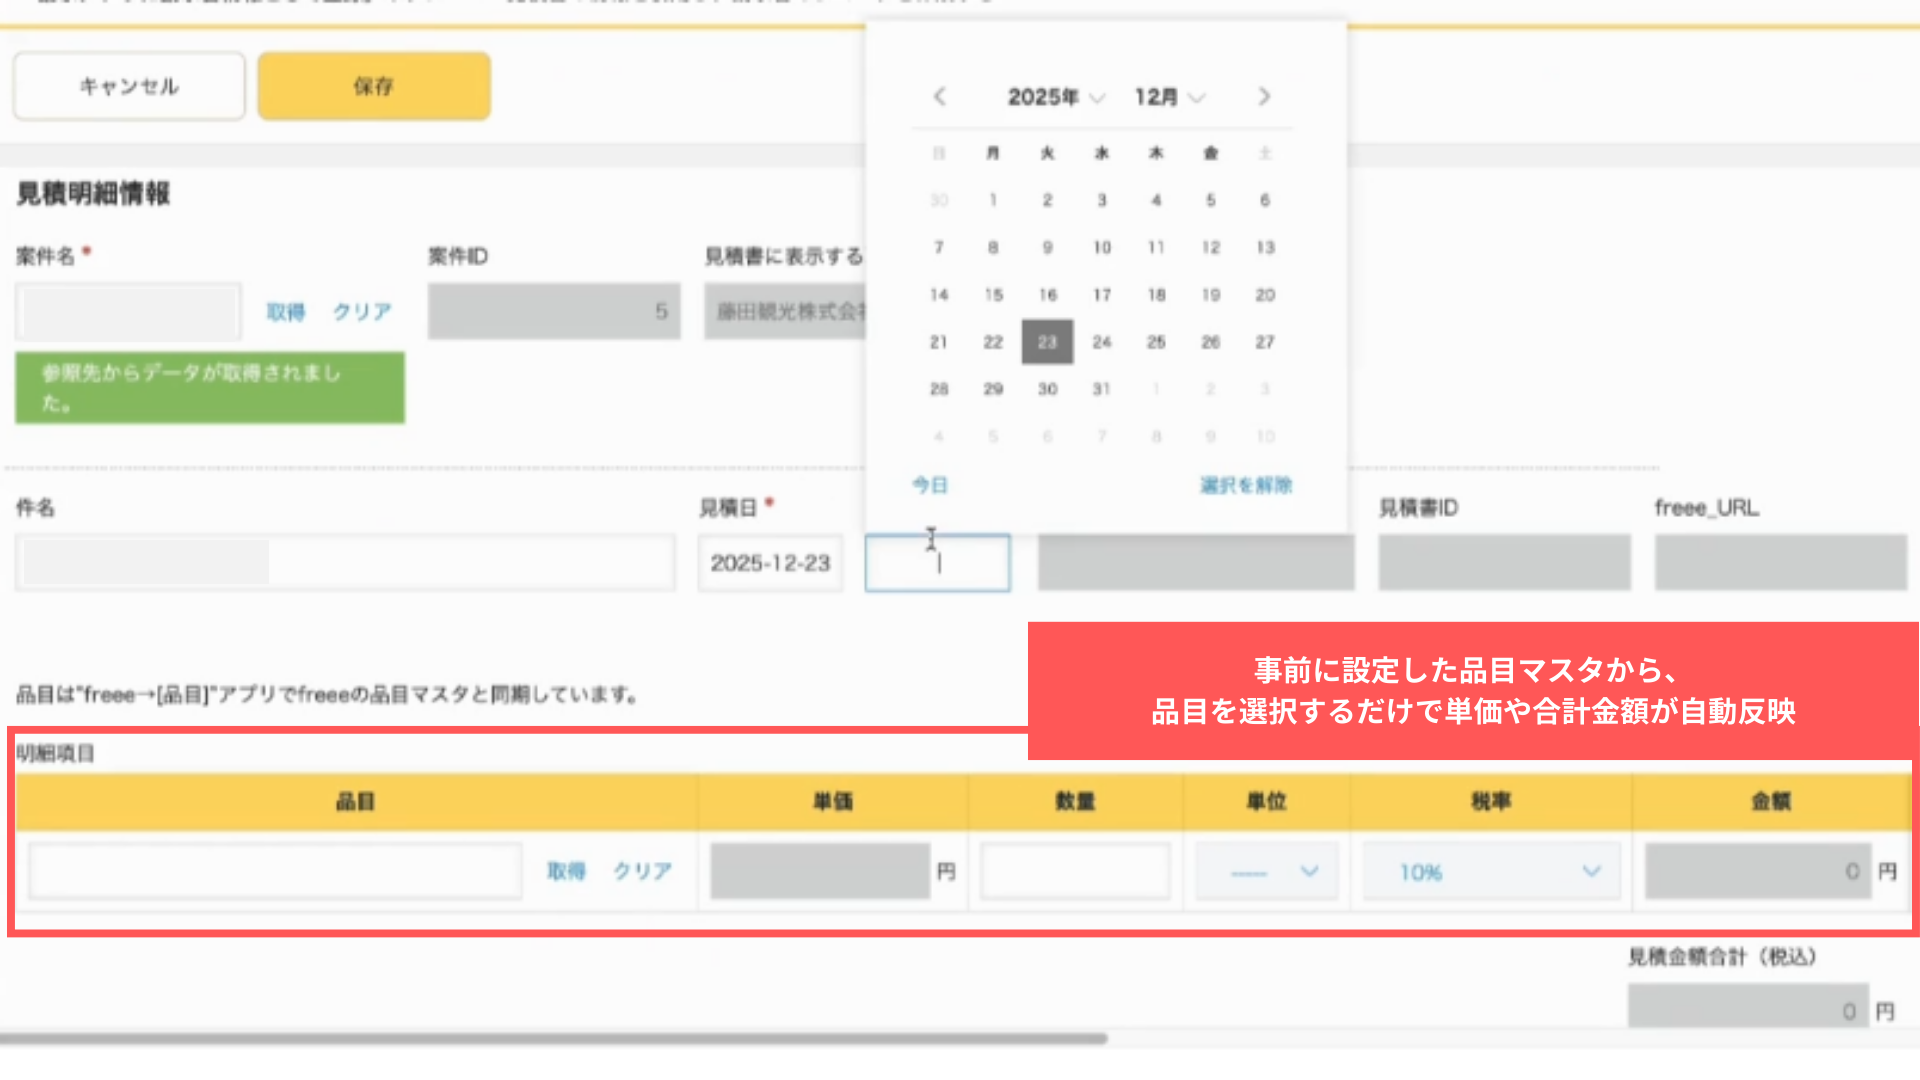Click 今日 to jump to today's date
1920x1080 pixels.
click(x=928, y=485)
